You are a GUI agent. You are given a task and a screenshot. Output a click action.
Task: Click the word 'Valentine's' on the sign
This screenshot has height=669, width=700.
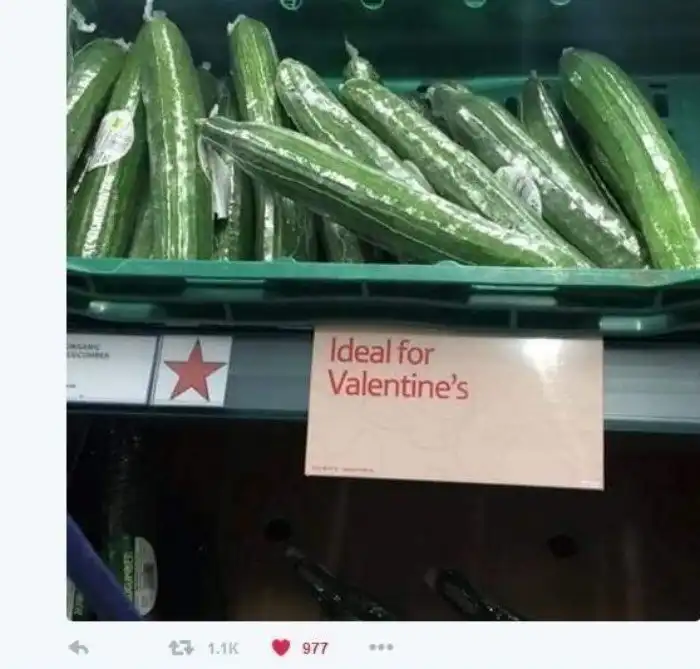coord(398,383)
